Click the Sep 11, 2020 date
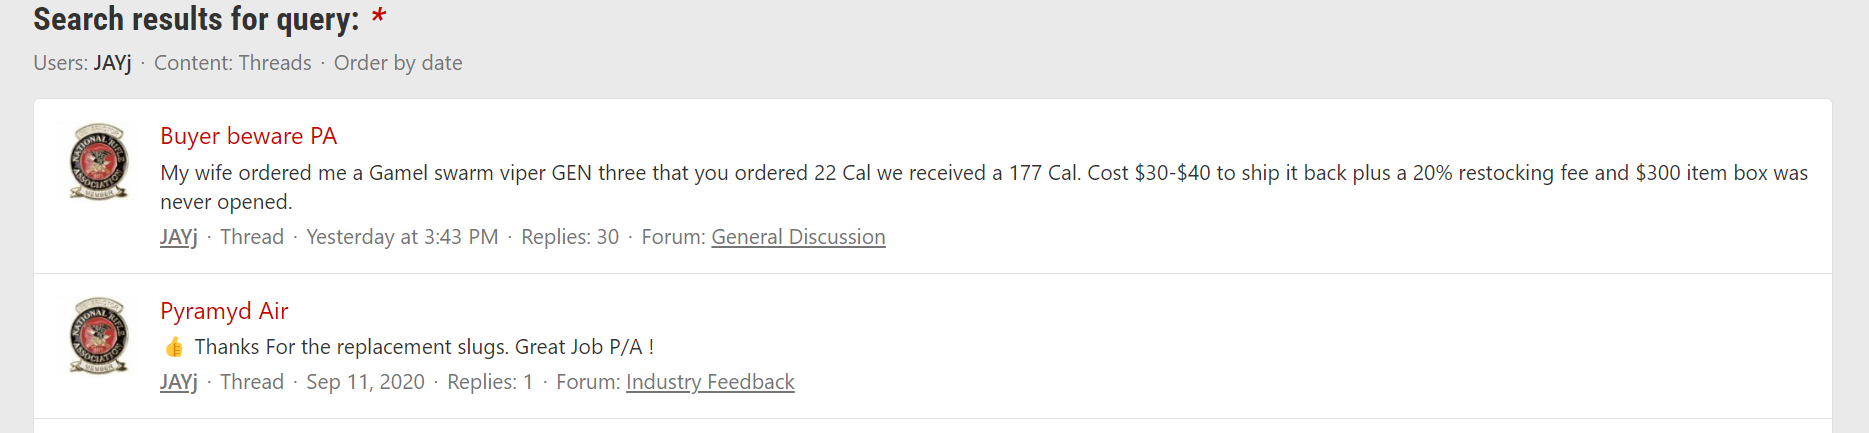 click(365, 382)
